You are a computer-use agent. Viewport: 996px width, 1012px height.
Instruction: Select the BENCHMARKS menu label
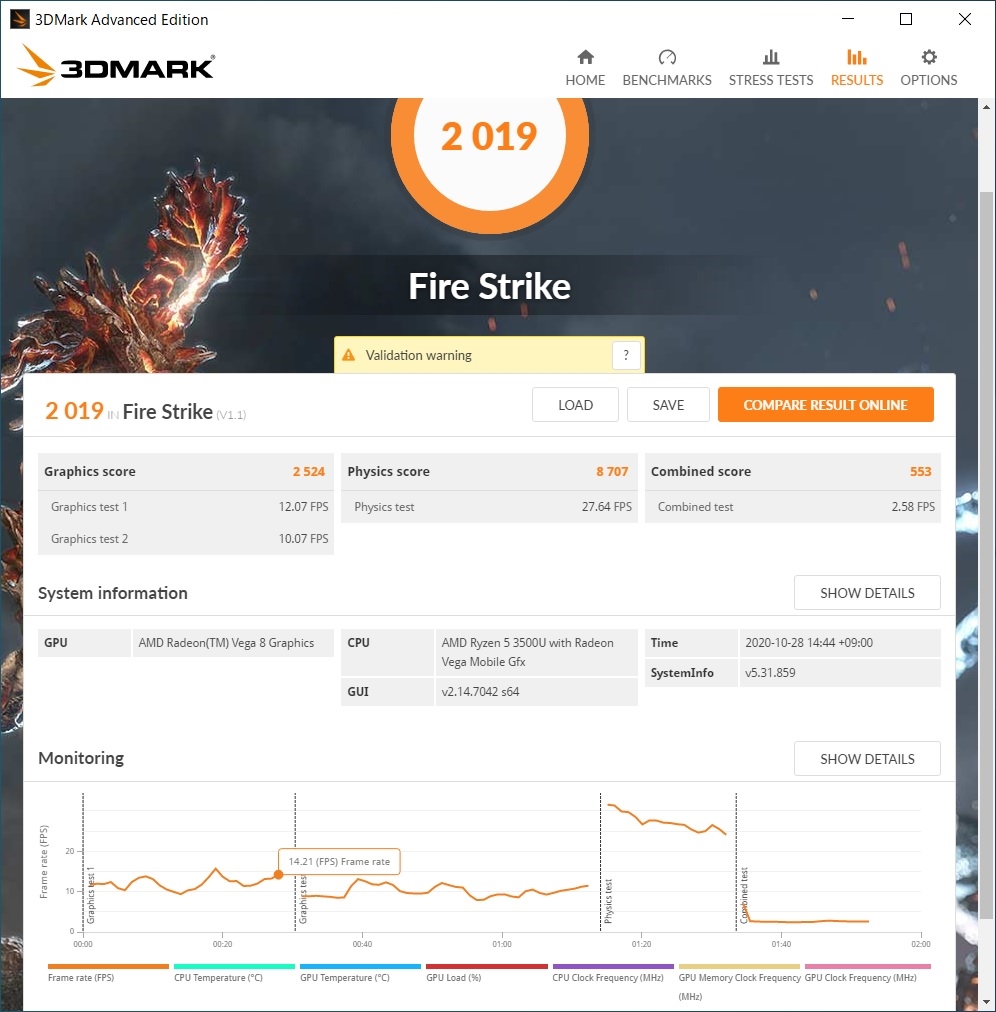pos(667,80)
